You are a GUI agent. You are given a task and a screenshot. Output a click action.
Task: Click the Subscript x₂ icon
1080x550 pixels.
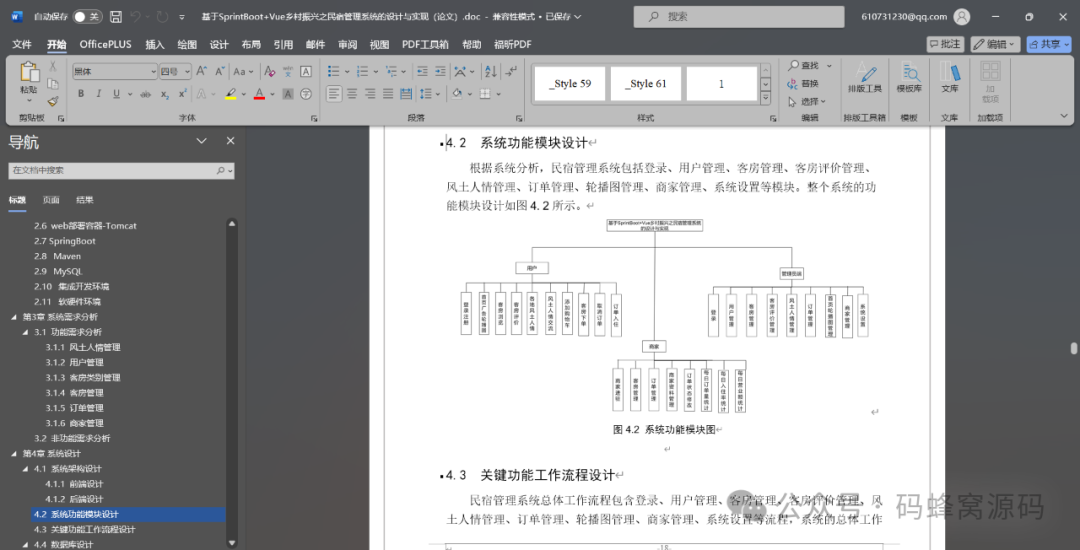[165, 94]
